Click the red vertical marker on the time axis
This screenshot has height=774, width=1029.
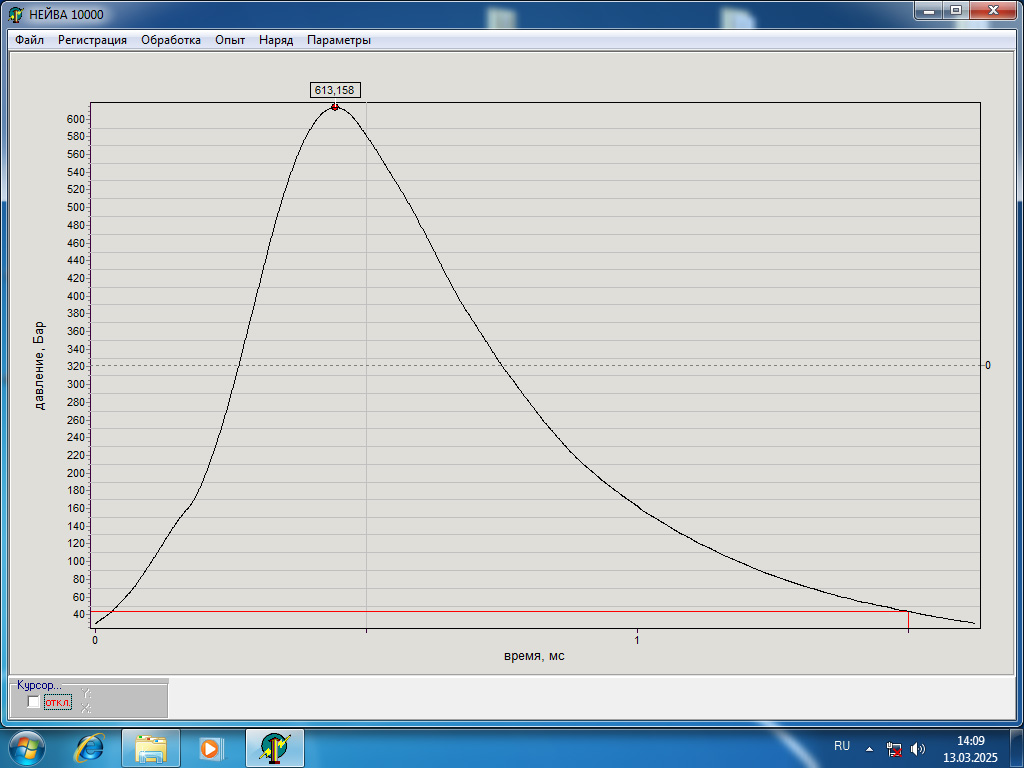pos(908,620)
